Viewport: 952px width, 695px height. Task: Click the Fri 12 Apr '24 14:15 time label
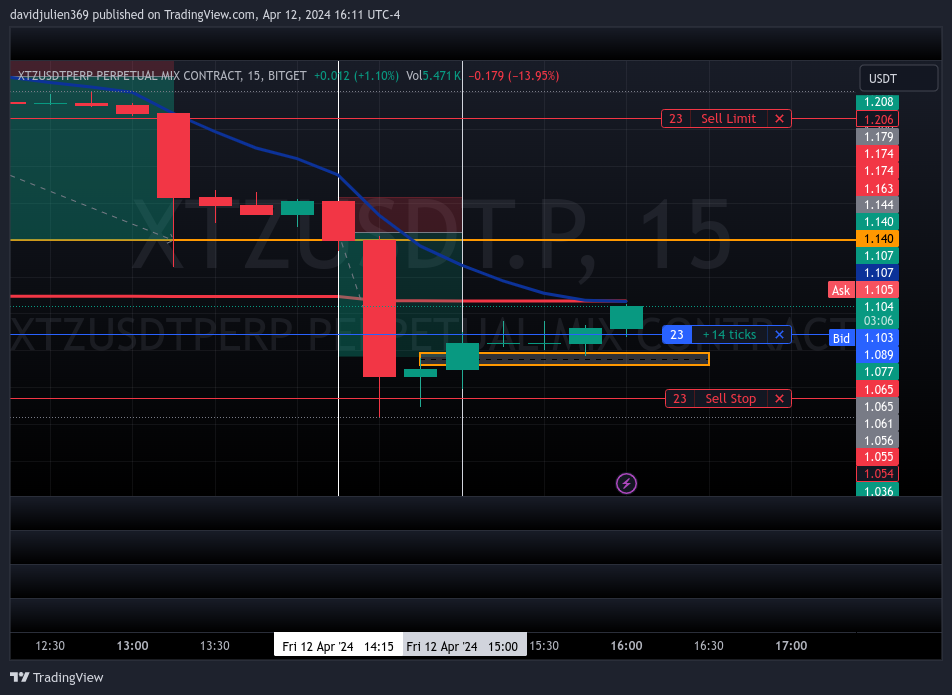[x=338, y=646]
